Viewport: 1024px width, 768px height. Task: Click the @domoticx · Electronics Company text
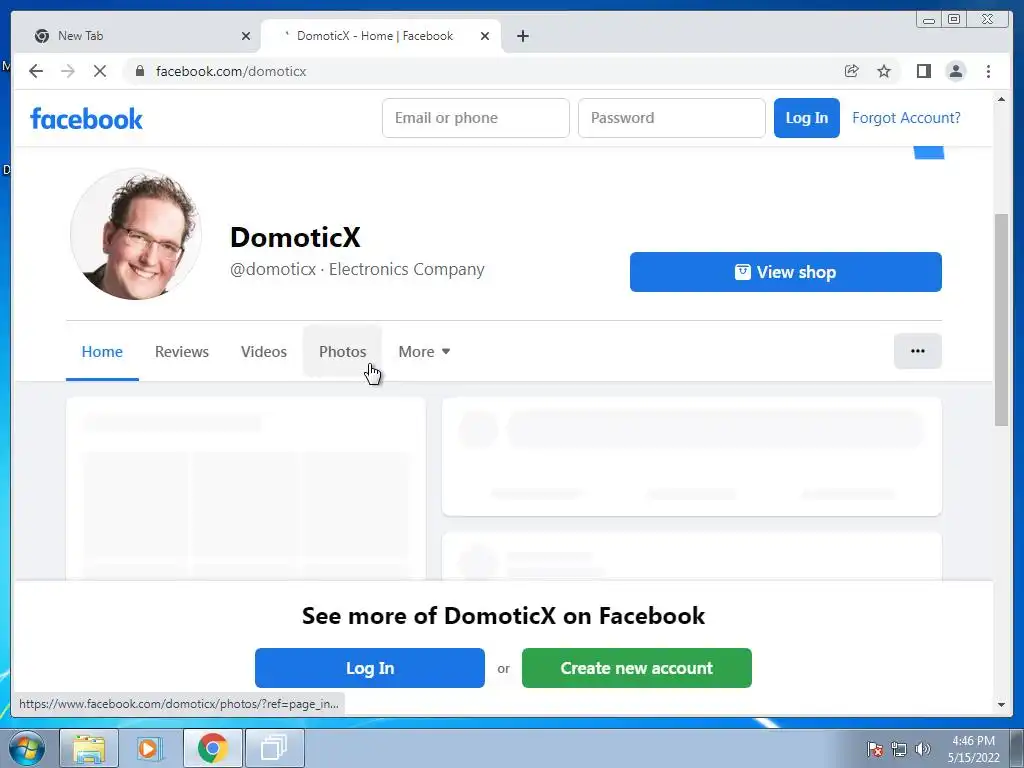click(x=357, y=269)
